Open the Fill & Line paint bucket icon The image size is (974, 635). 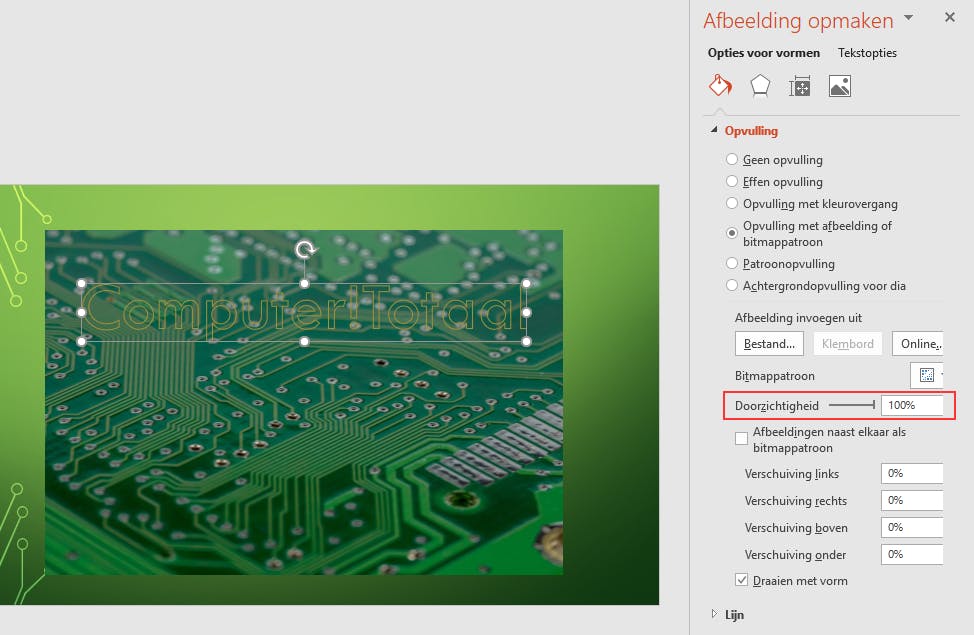[x=721, y=86]
